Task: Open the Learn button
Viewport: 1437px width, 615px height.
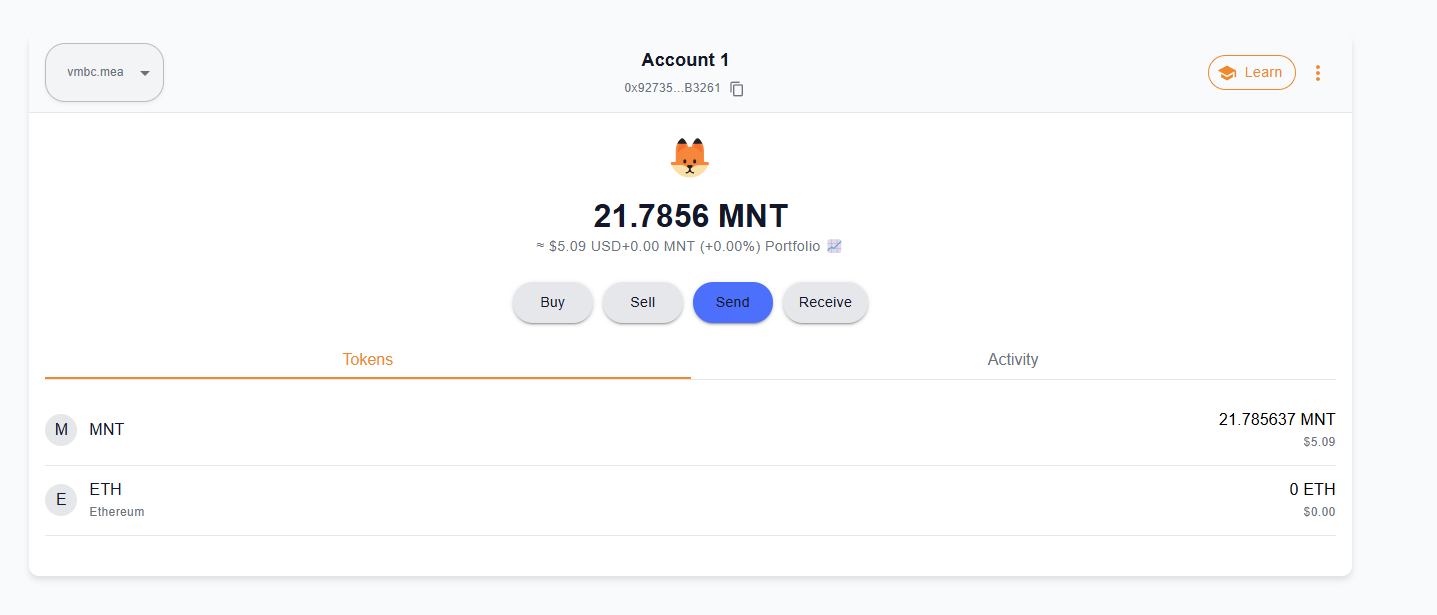Action: [1252, 73]
